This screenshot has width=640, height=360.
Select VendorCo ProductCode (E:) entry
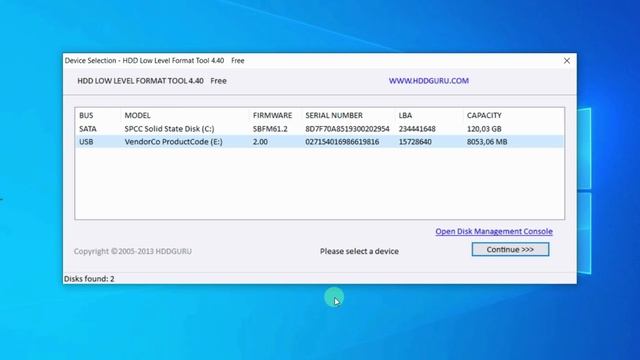pyautogui.click(x=173, y=142)
